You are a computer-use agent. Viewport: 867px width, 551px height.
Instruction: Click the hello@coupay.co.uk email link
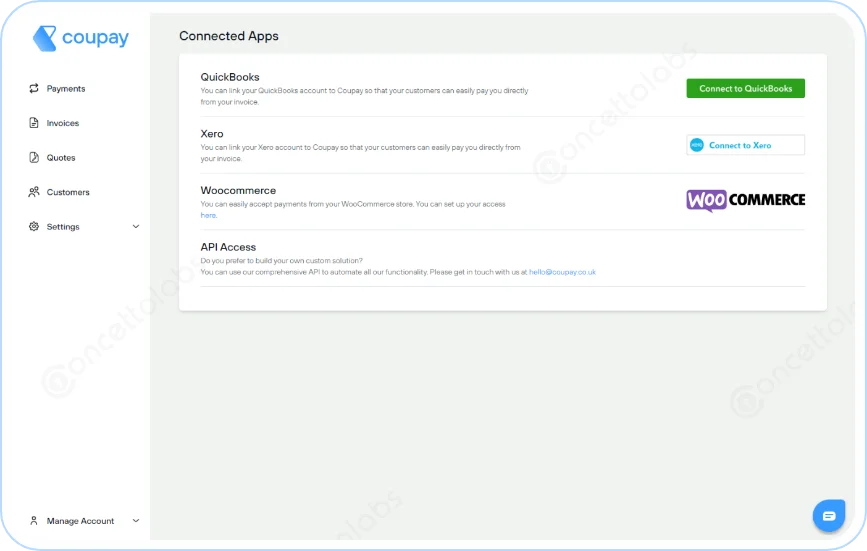562,272
